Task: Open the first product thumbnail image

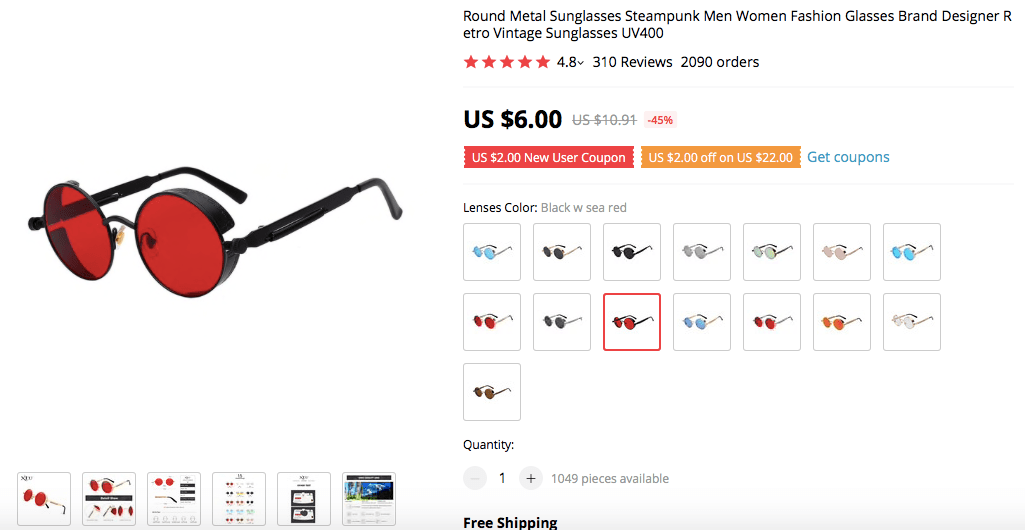Action: click(x=44, y=499)
